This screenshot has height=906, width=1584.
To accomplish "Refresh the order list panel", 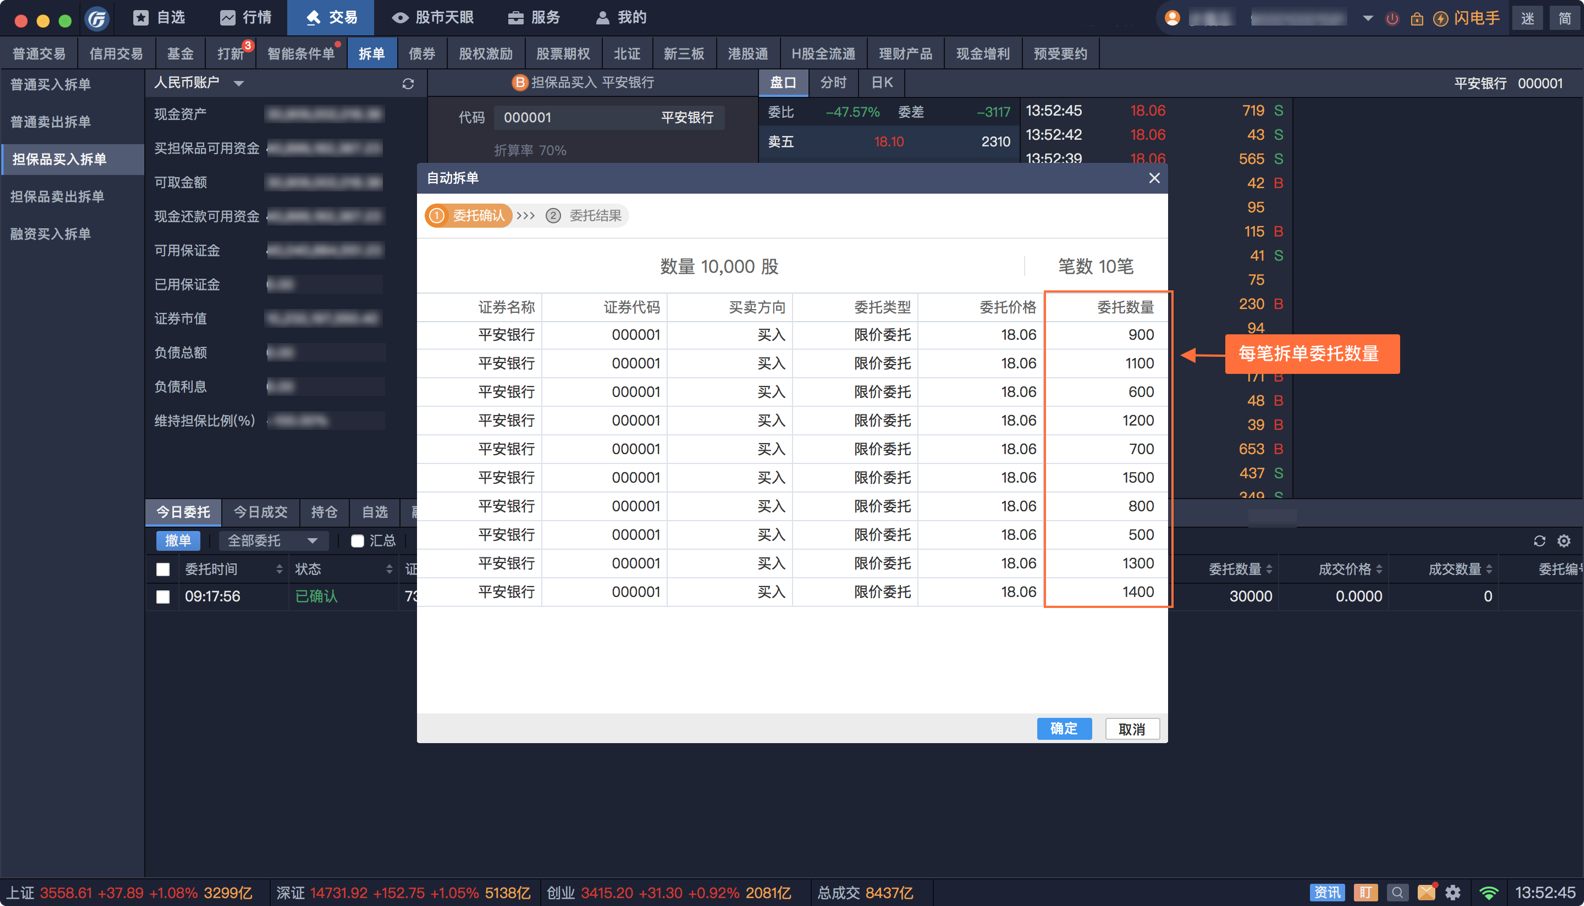I will coord(1539,541).
